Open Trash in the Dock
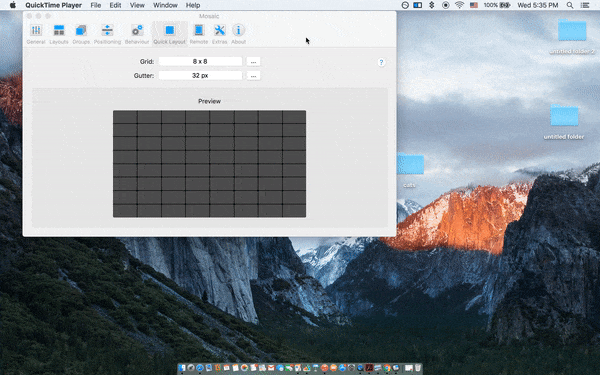 pos(417,368)
